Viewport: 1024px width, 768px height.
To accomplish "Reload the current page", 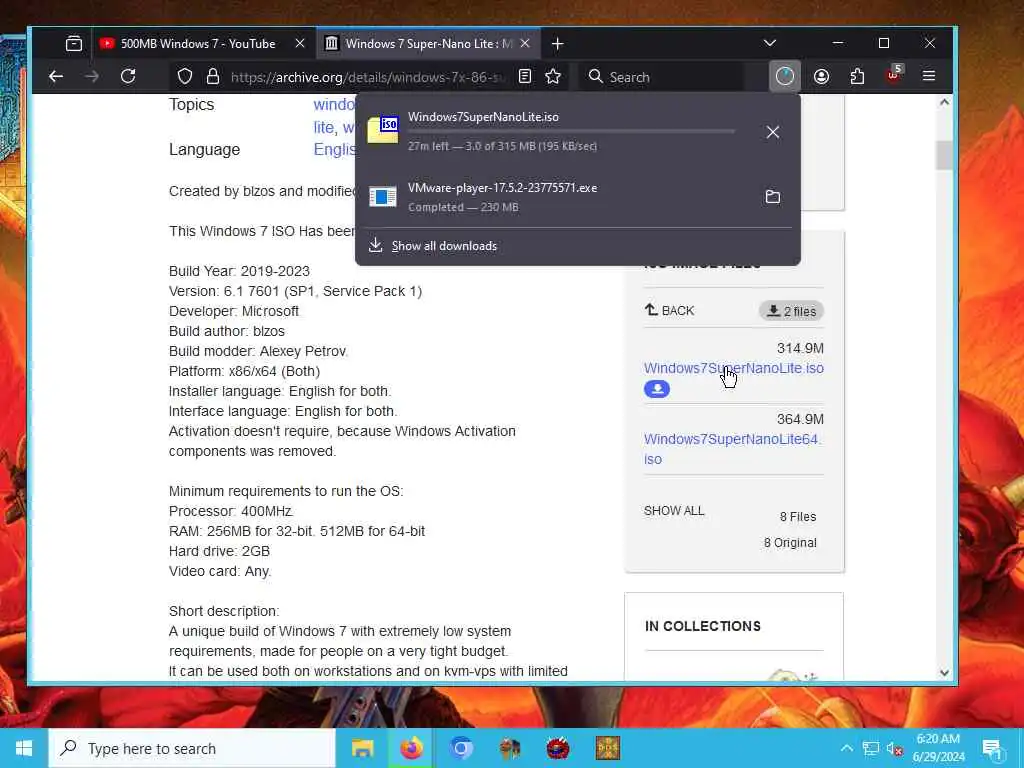I will pos(128,76).
